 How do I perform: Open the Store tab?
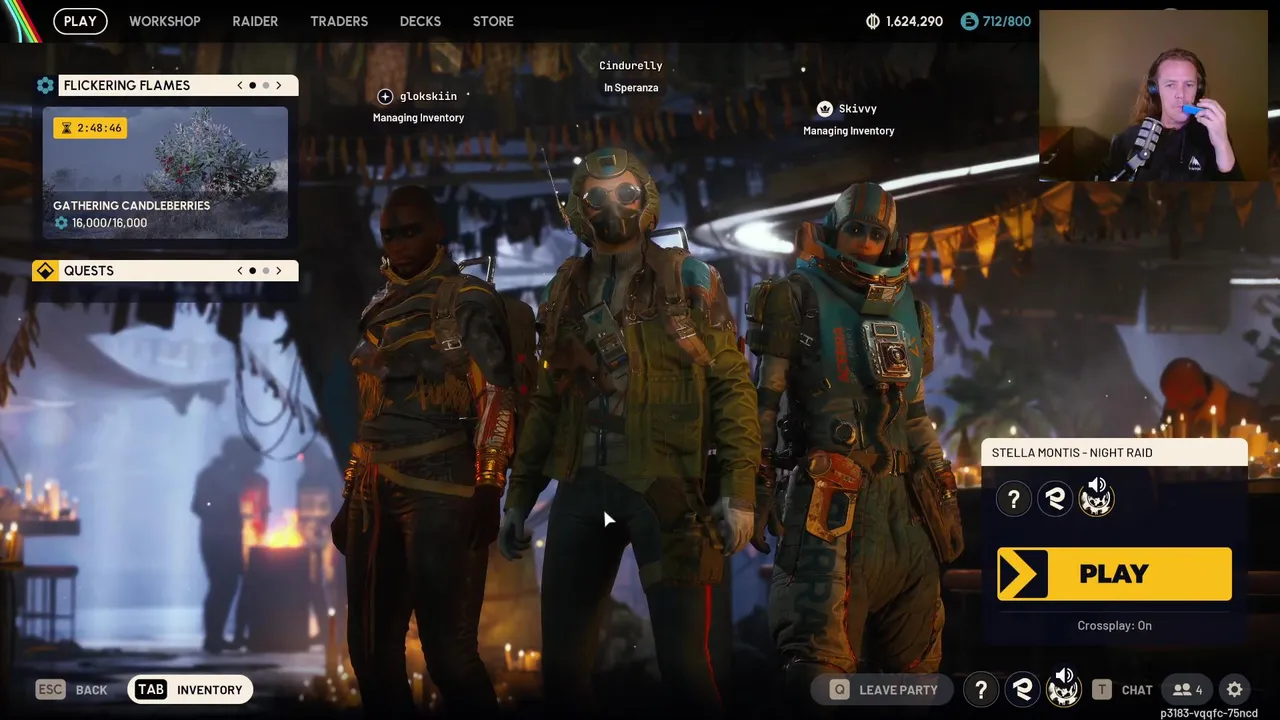[x=493, y=21]
